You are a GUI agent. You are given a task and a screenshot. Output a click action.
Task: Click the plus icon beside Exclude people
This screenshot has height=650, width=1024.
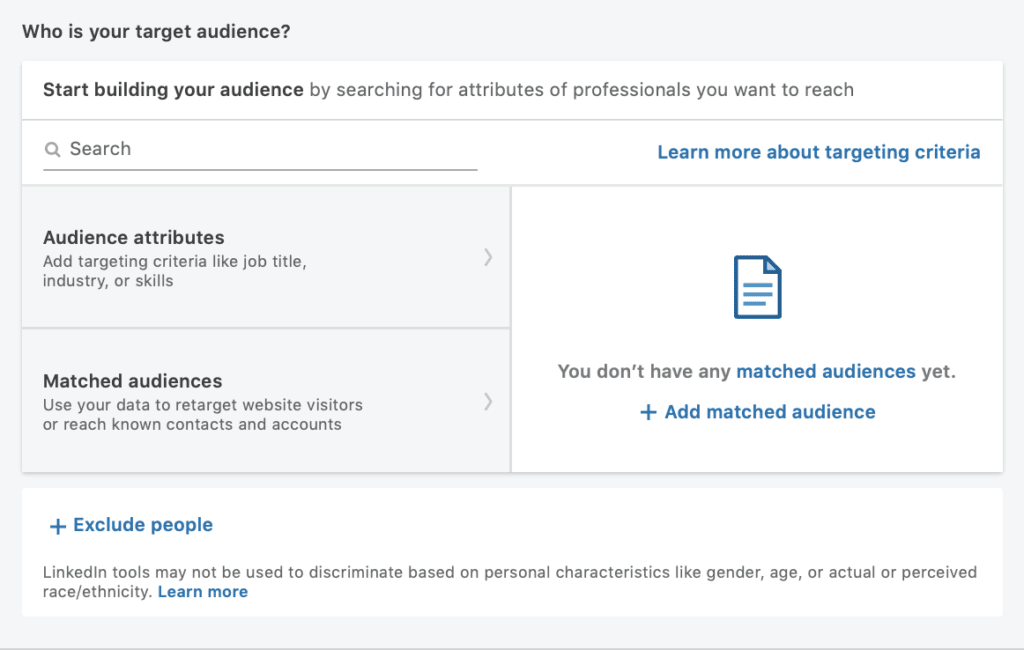(58, 526)
